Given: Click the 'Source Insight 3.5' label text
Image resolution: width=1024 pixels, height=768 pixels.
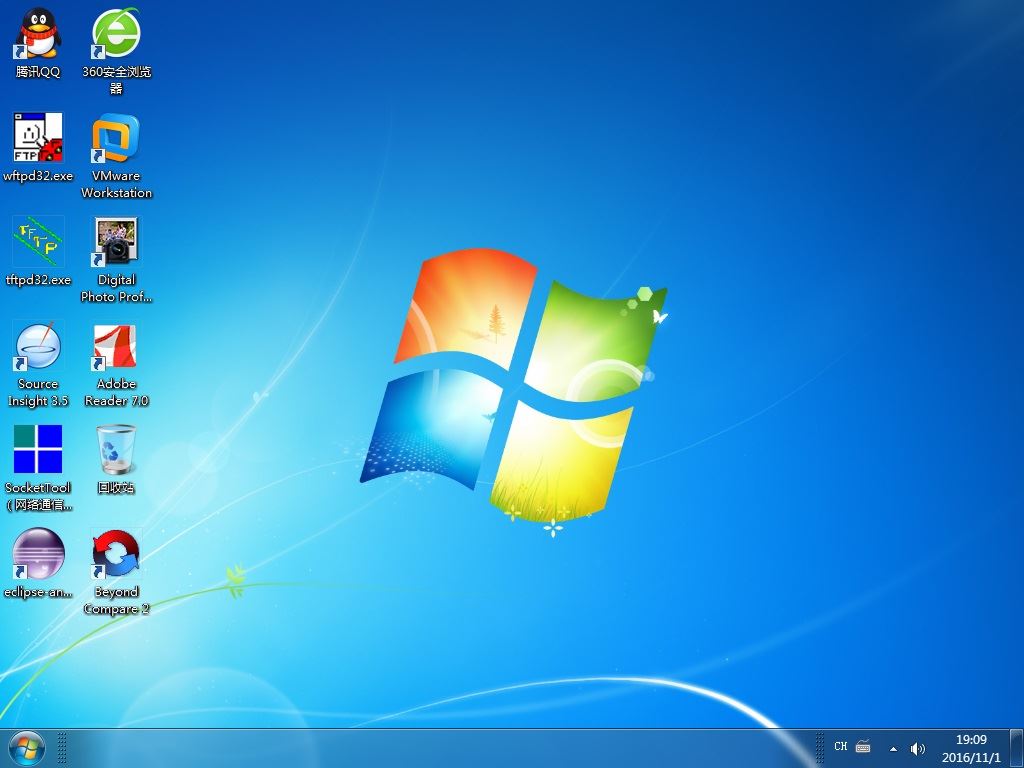Looking at the screenshot, I should tap(38, 392).
